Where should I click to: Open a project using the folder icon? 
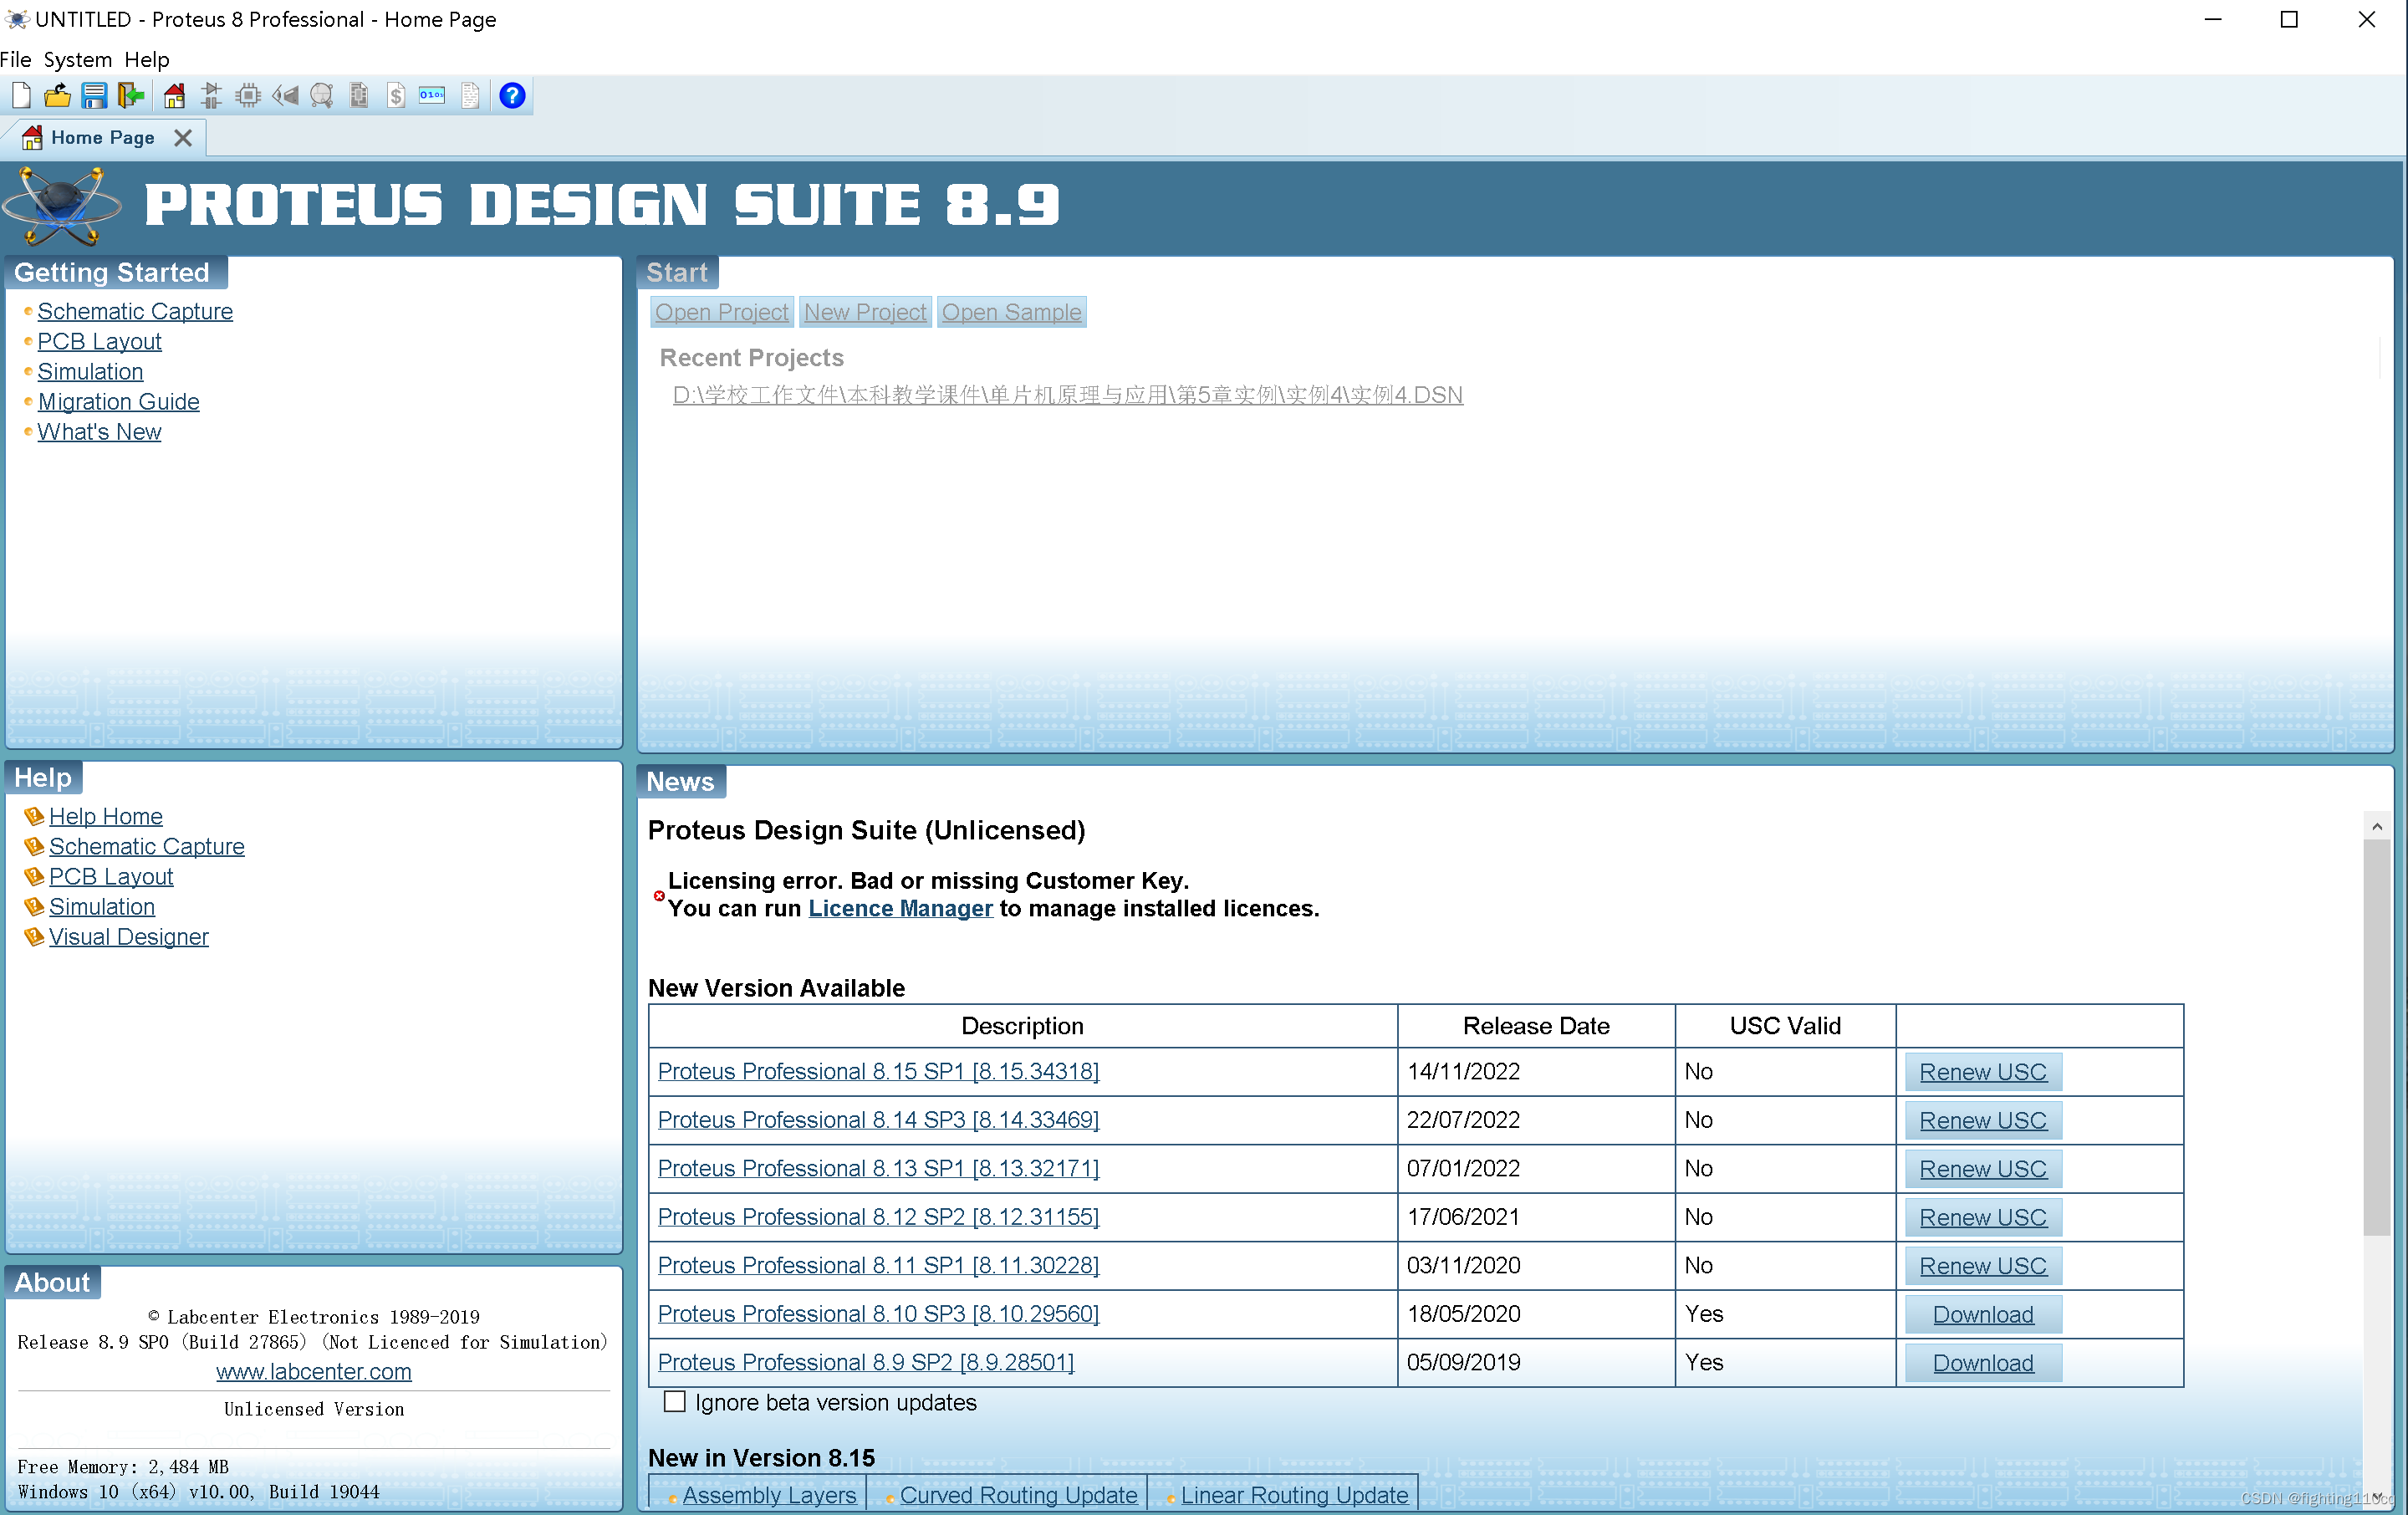coord(57,96)
